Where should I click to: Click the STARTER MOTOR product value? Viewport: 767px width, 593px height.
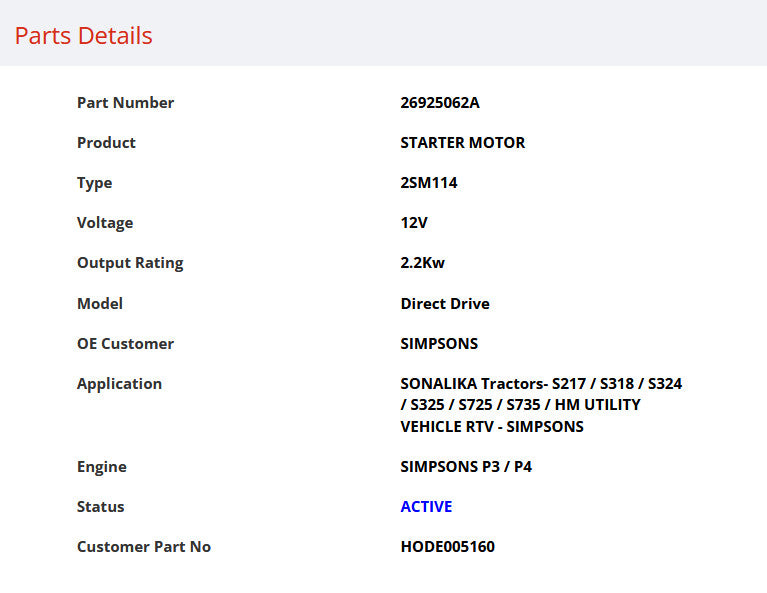pos(463,142)
